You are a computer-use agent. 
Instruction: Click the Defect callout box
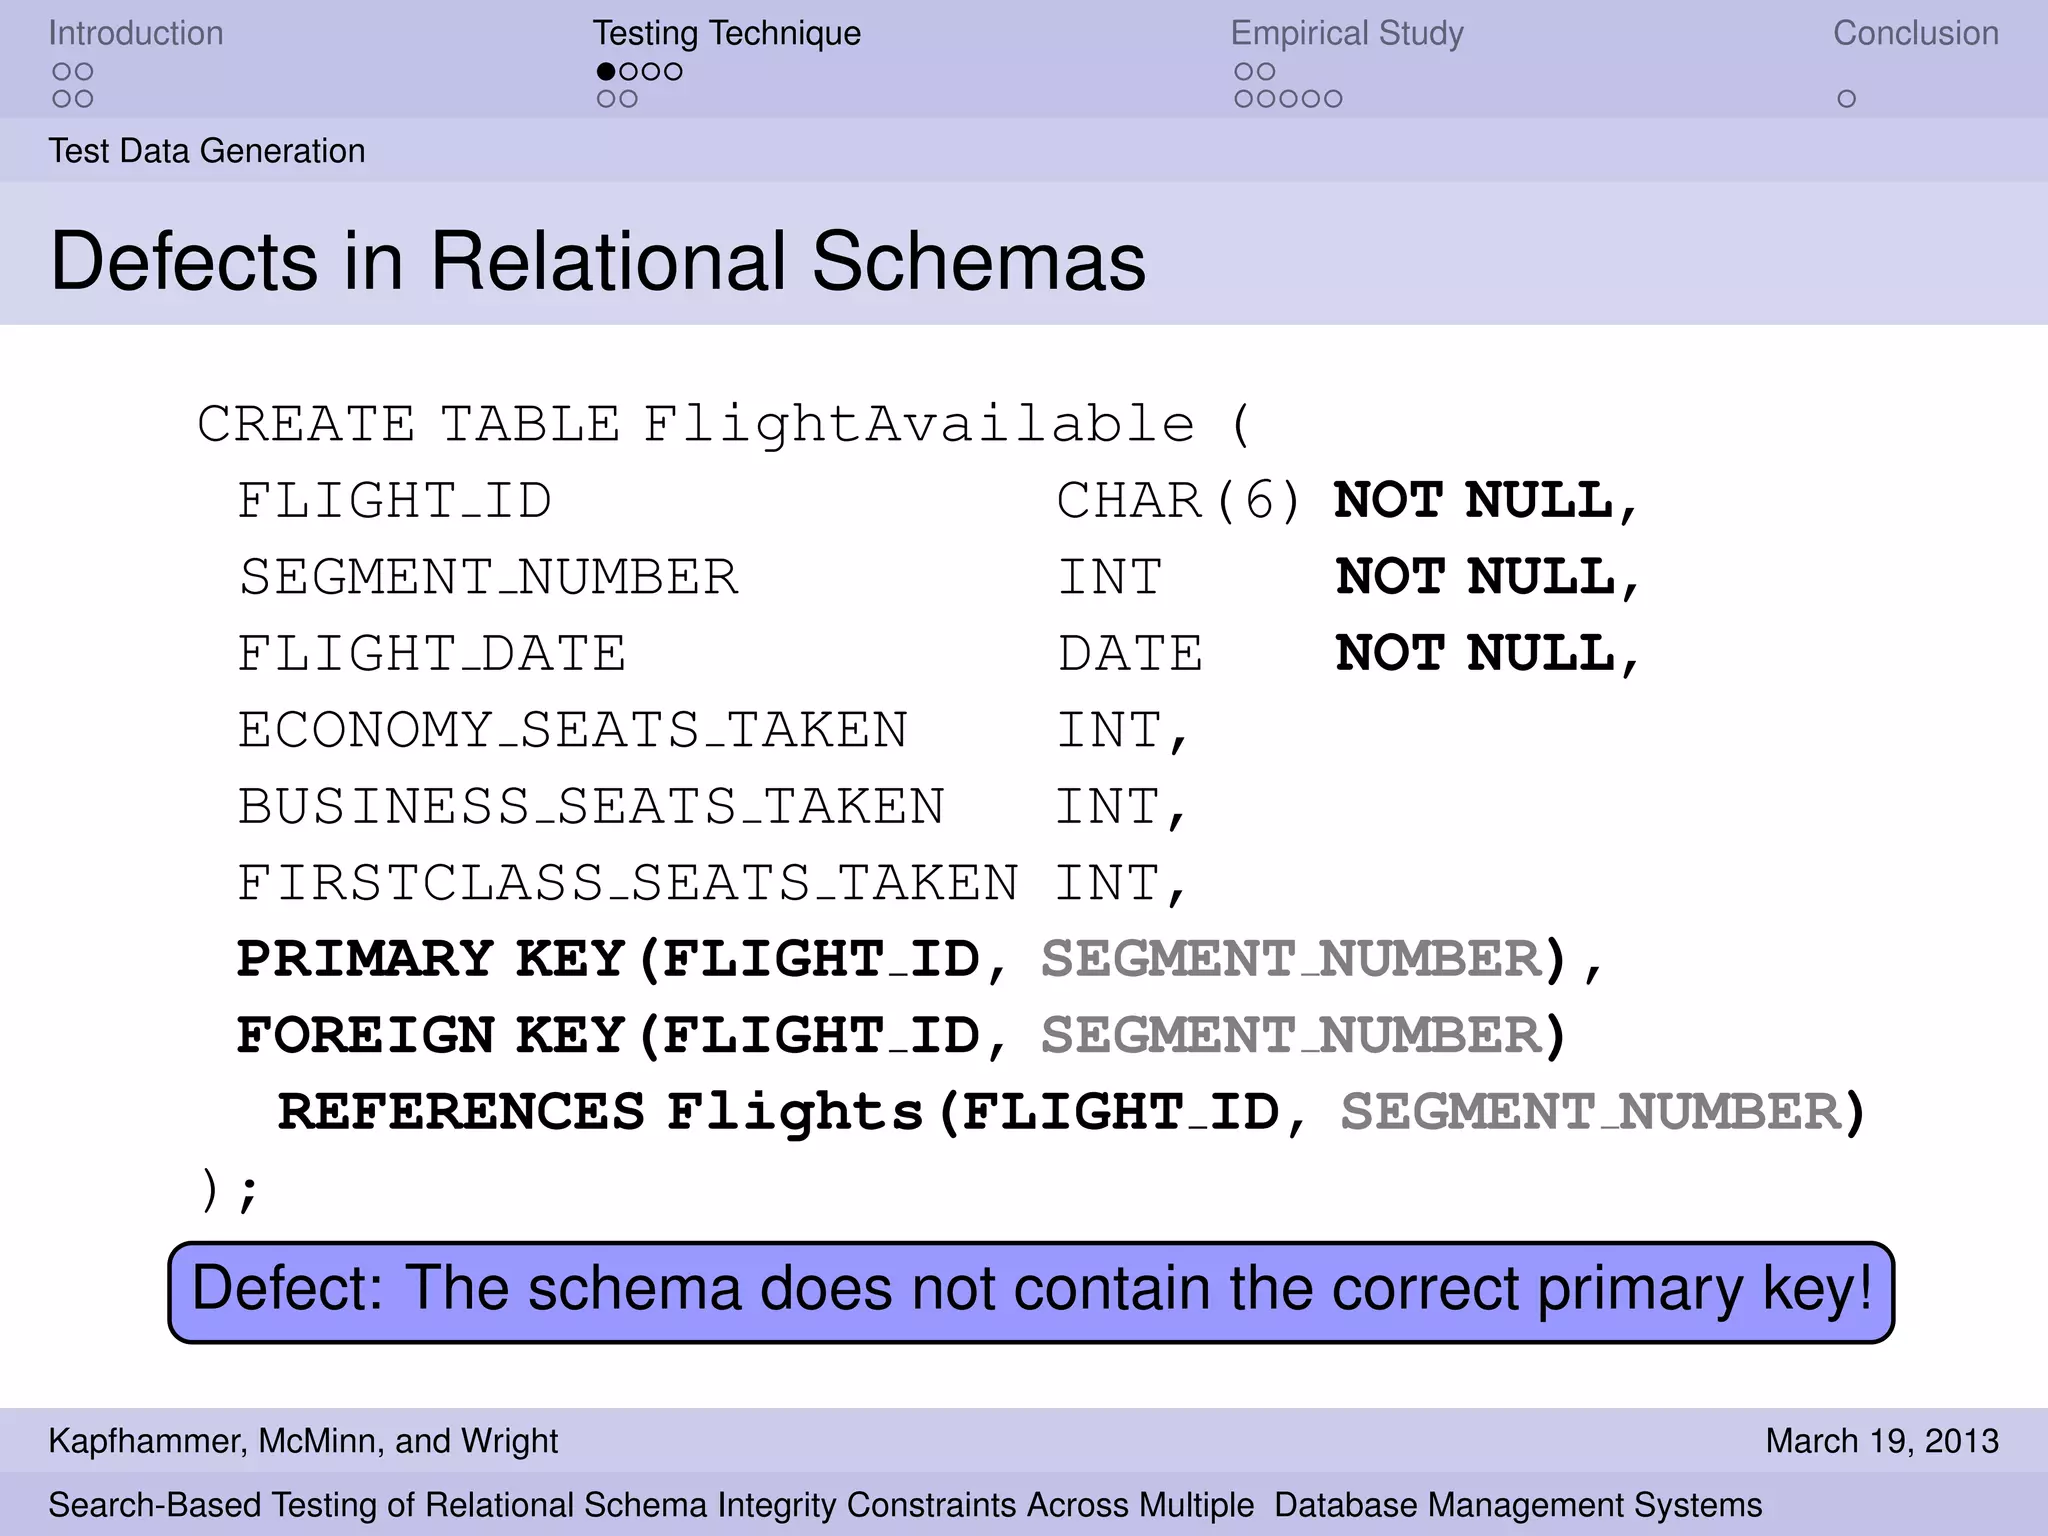tap(1031, 1292)
